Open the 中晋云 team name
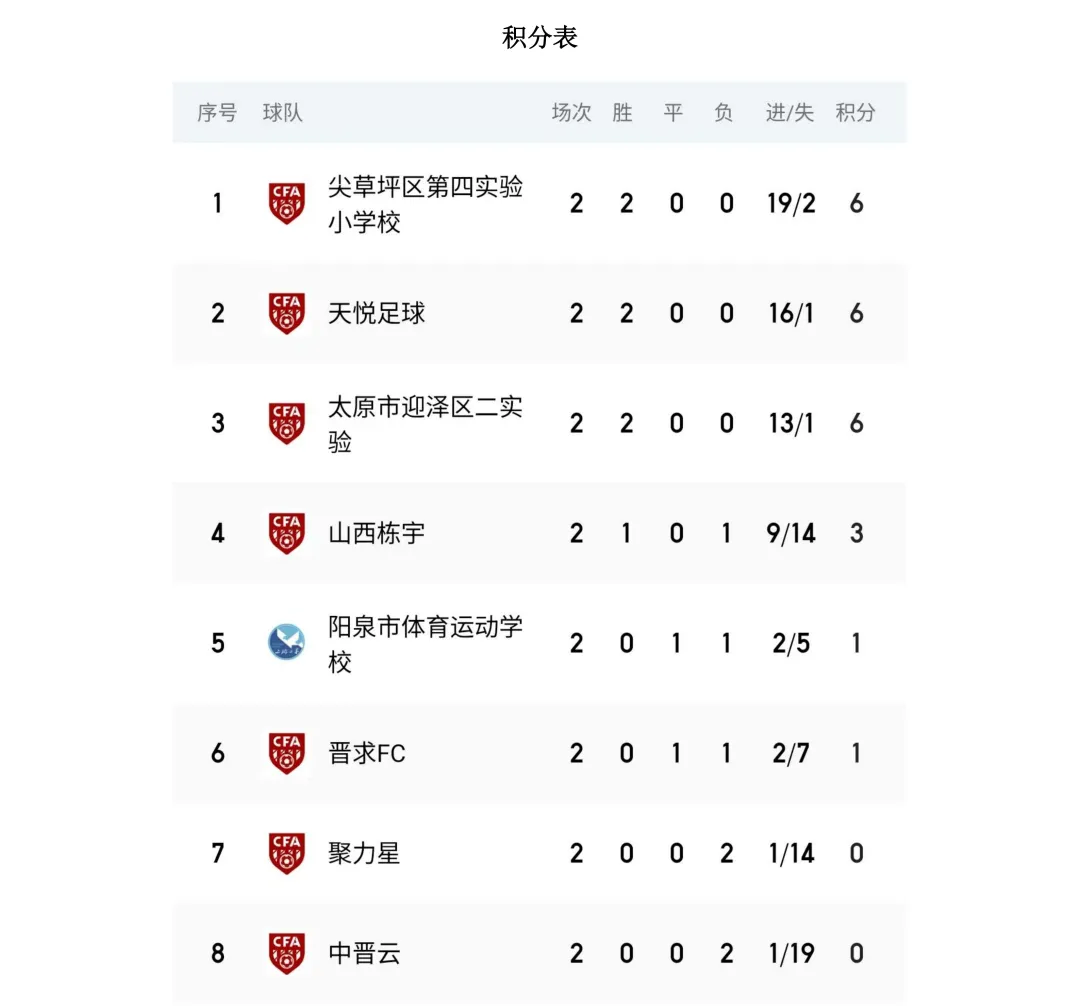1080x1006 pixels. 364,953
